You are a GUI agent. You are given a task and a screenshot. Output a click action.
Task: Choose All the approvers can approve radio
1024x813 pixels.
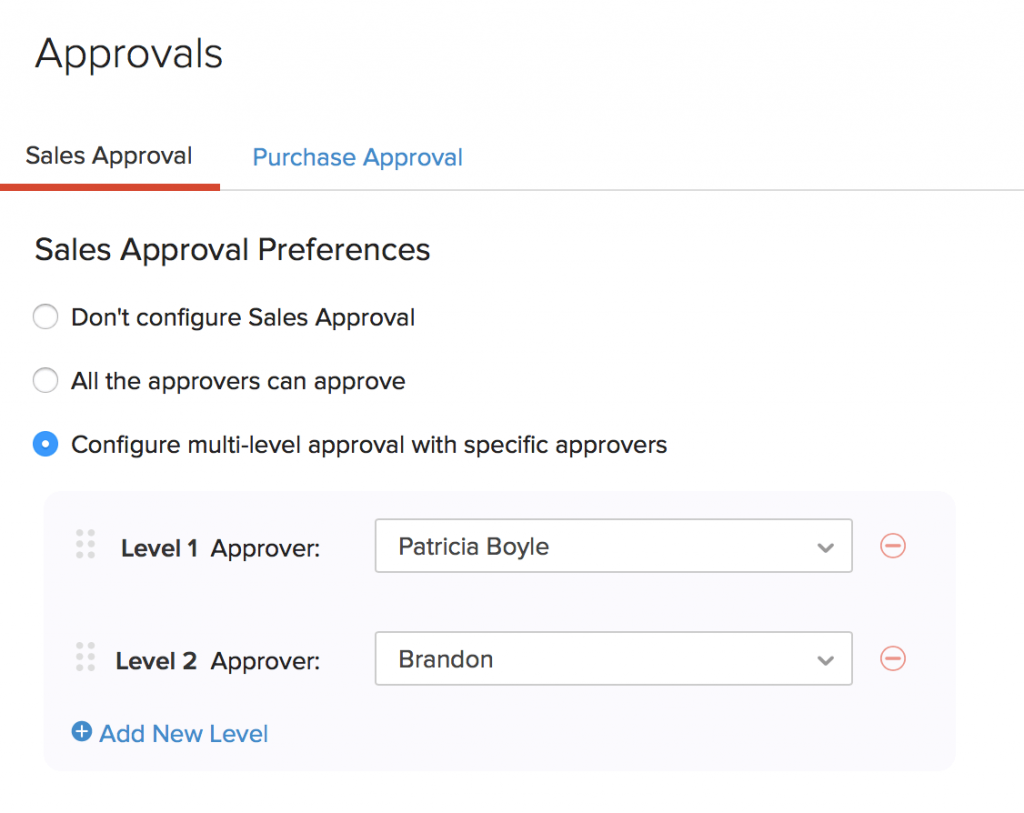46,381
